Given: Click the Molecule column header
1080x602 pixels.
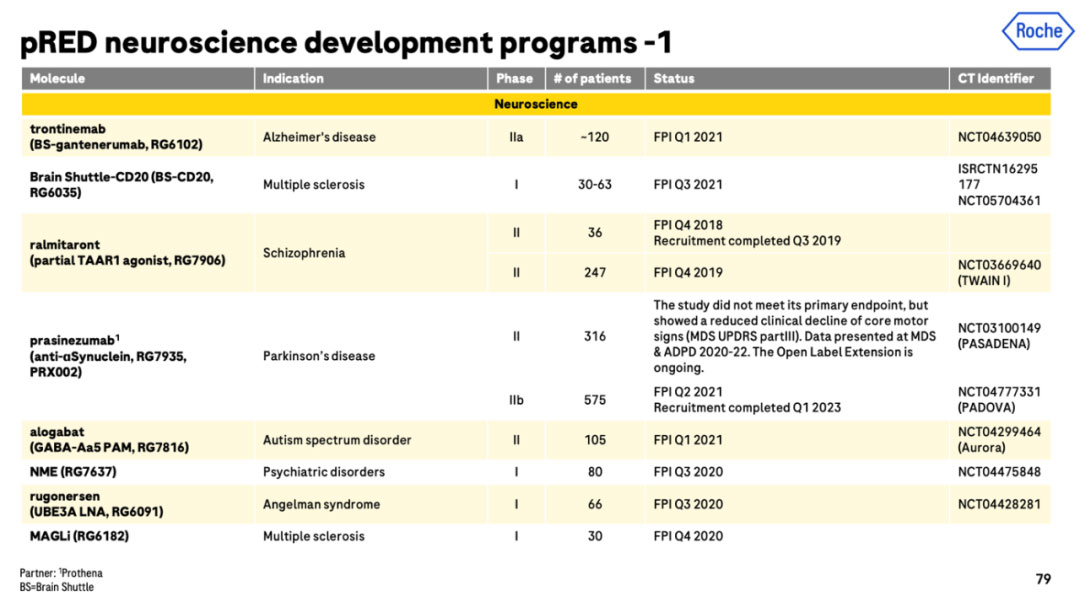Looking at the screenshot, I should (58, 78).
